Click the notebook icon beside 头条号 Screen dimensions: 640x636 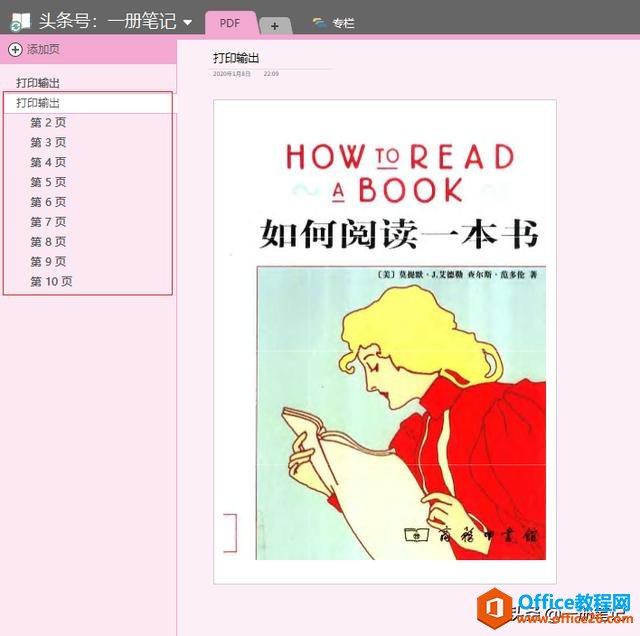click(20, 21)
